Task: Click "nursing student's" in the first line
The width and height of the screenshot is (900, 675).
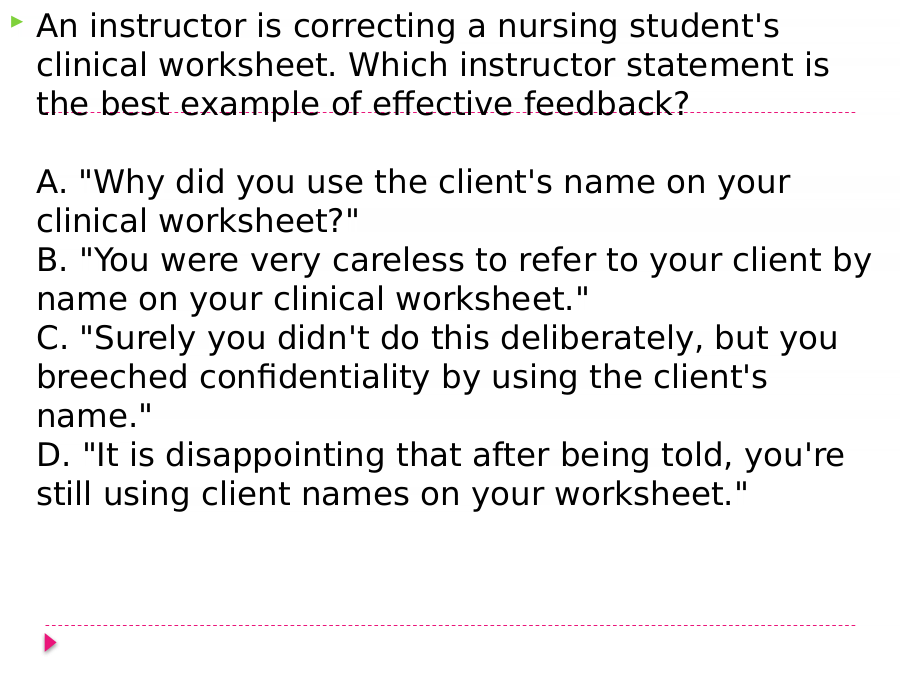Action: click(638, 28)
